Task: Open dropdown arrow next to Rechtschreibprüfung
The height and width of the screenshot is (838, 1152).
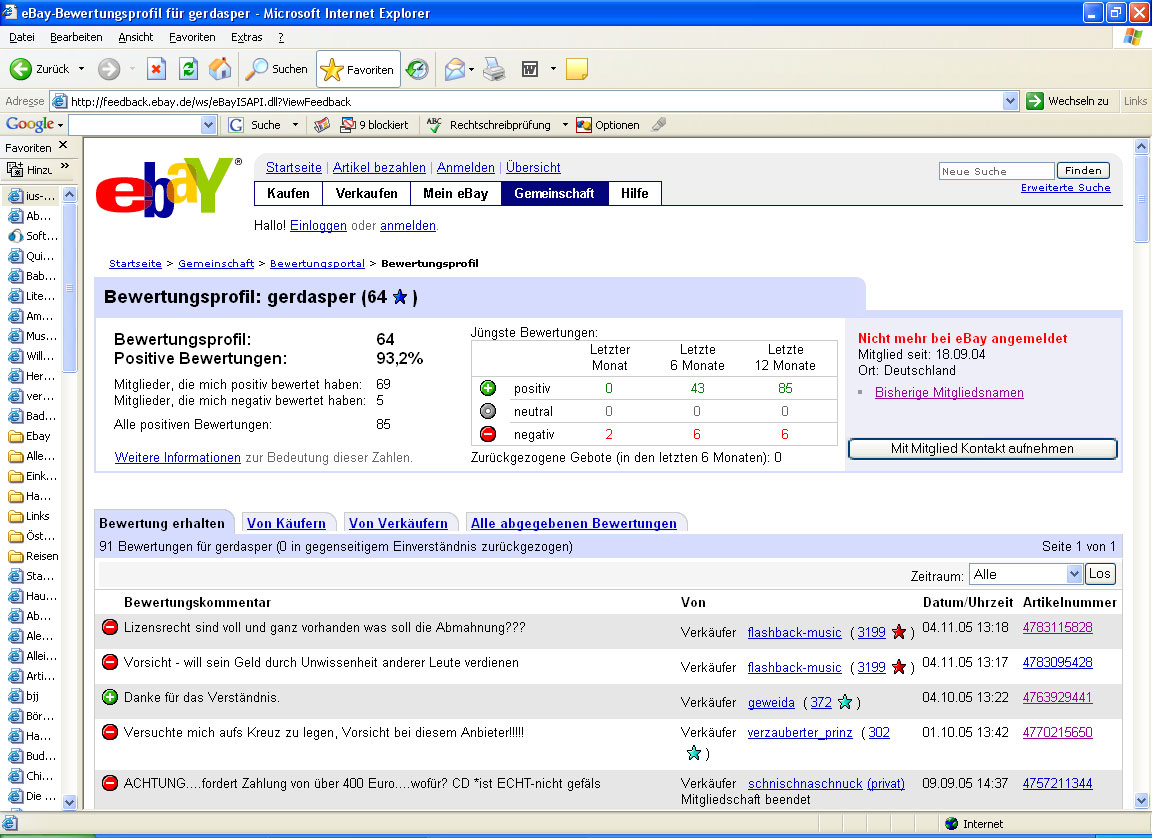Action: pos(565,125)
